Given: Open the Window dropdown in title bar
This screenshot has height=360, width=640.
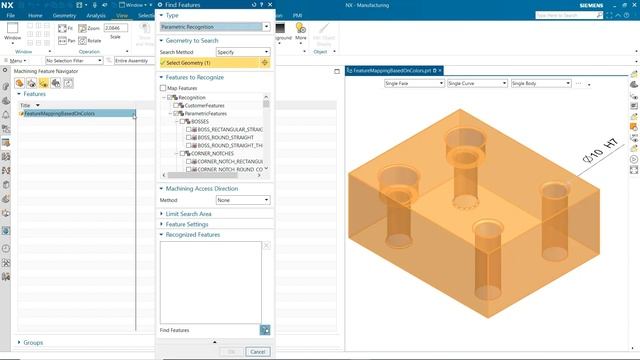Looking at the screenshot, I should click(136, 5).
